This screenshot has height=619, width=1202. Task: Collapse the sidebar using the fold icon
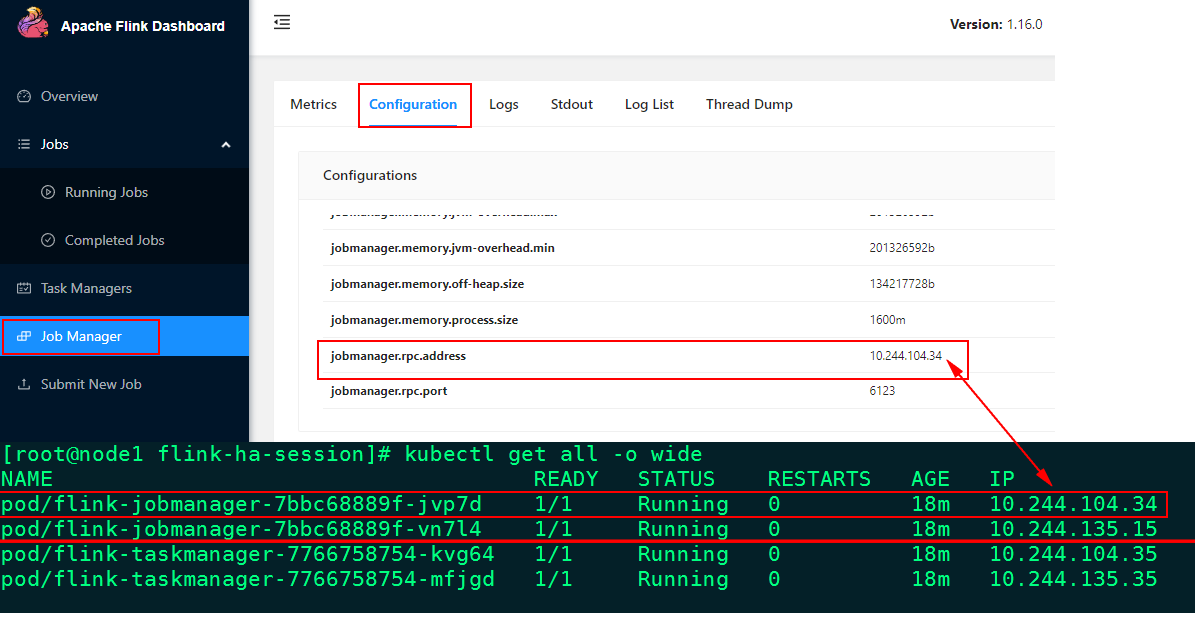[x=282, y=22]
